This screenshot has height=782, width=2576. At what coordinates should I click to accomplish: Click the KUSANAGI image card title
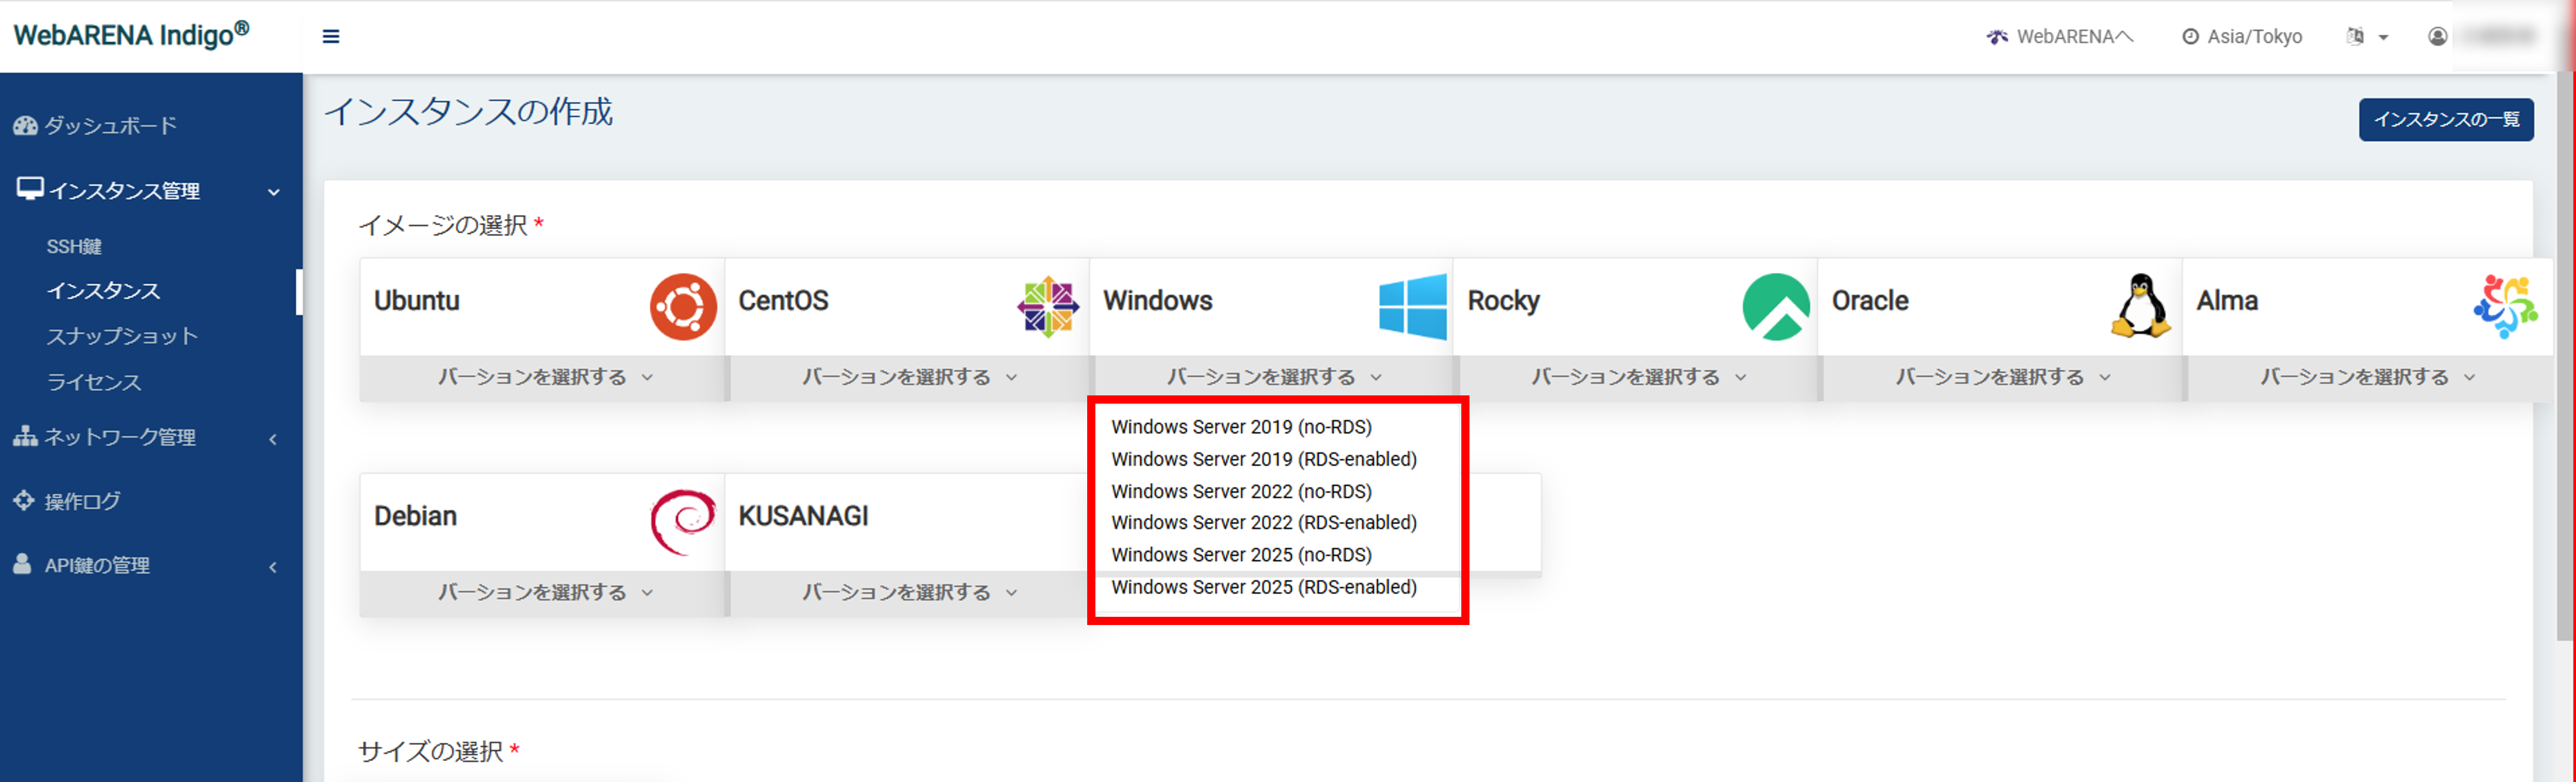coord(803,516)
